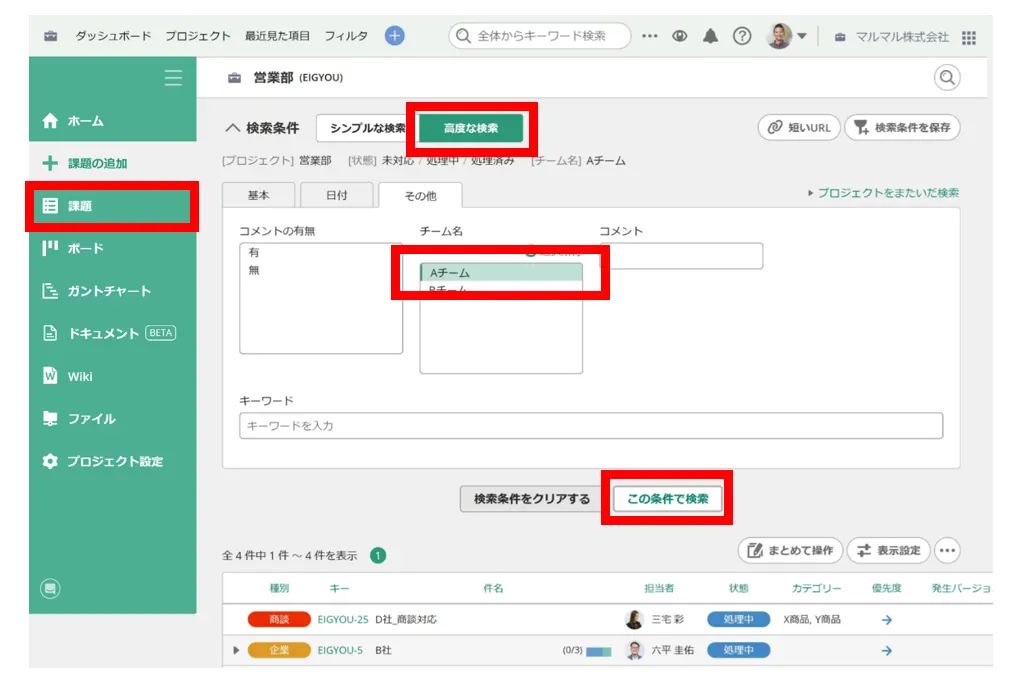Open user avatar dropdown menu
The width and height of the screenshot is (1020, 692).
[787, 36]
